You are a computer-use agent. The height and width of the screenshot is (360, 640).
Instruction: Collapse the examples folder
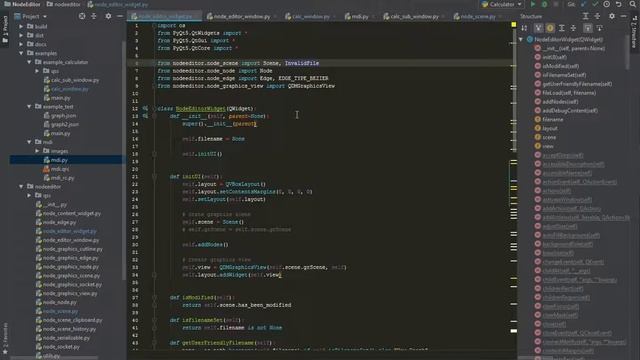(x=21, y=53)
